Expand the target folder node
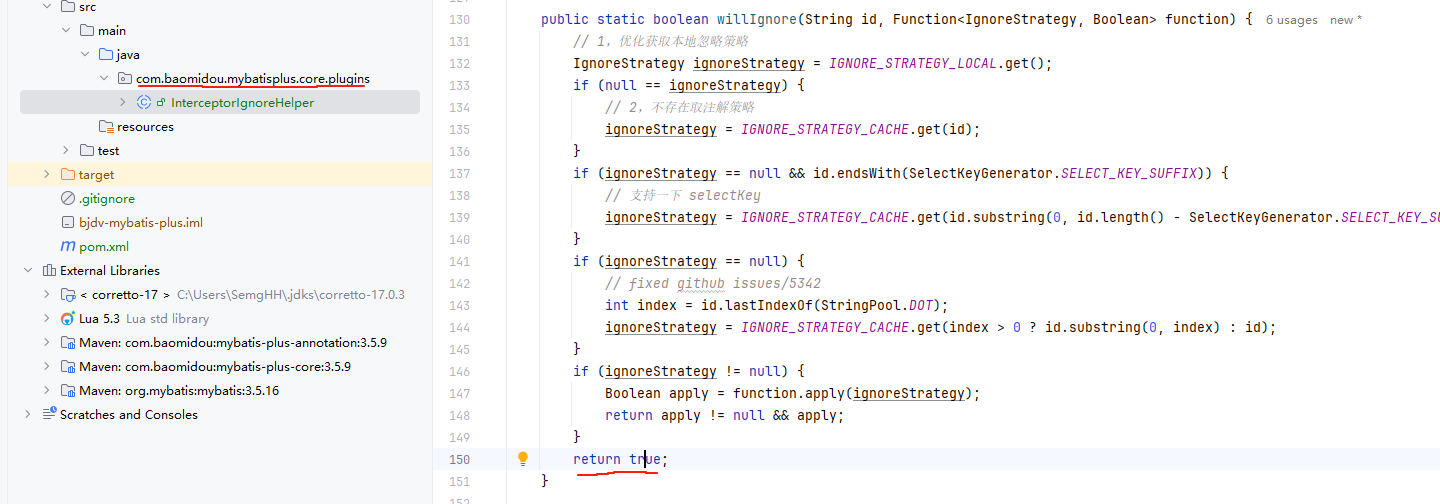This screenshot has height=504, width=1440. tap(46, 174)
